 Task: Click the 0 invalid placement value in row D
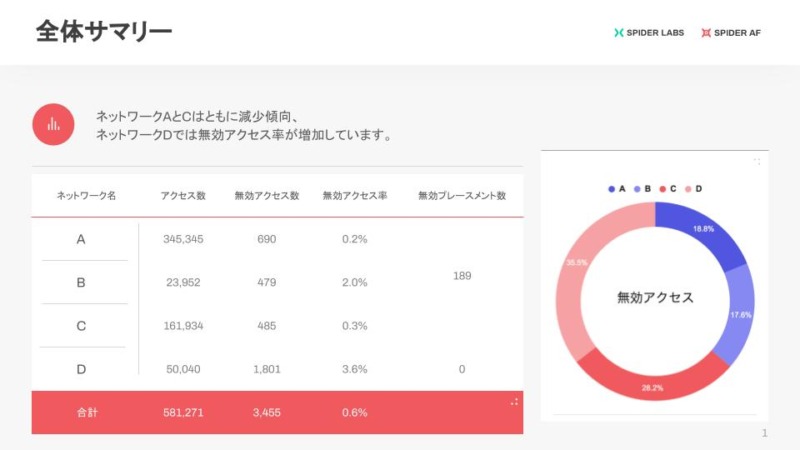(462, 369)
